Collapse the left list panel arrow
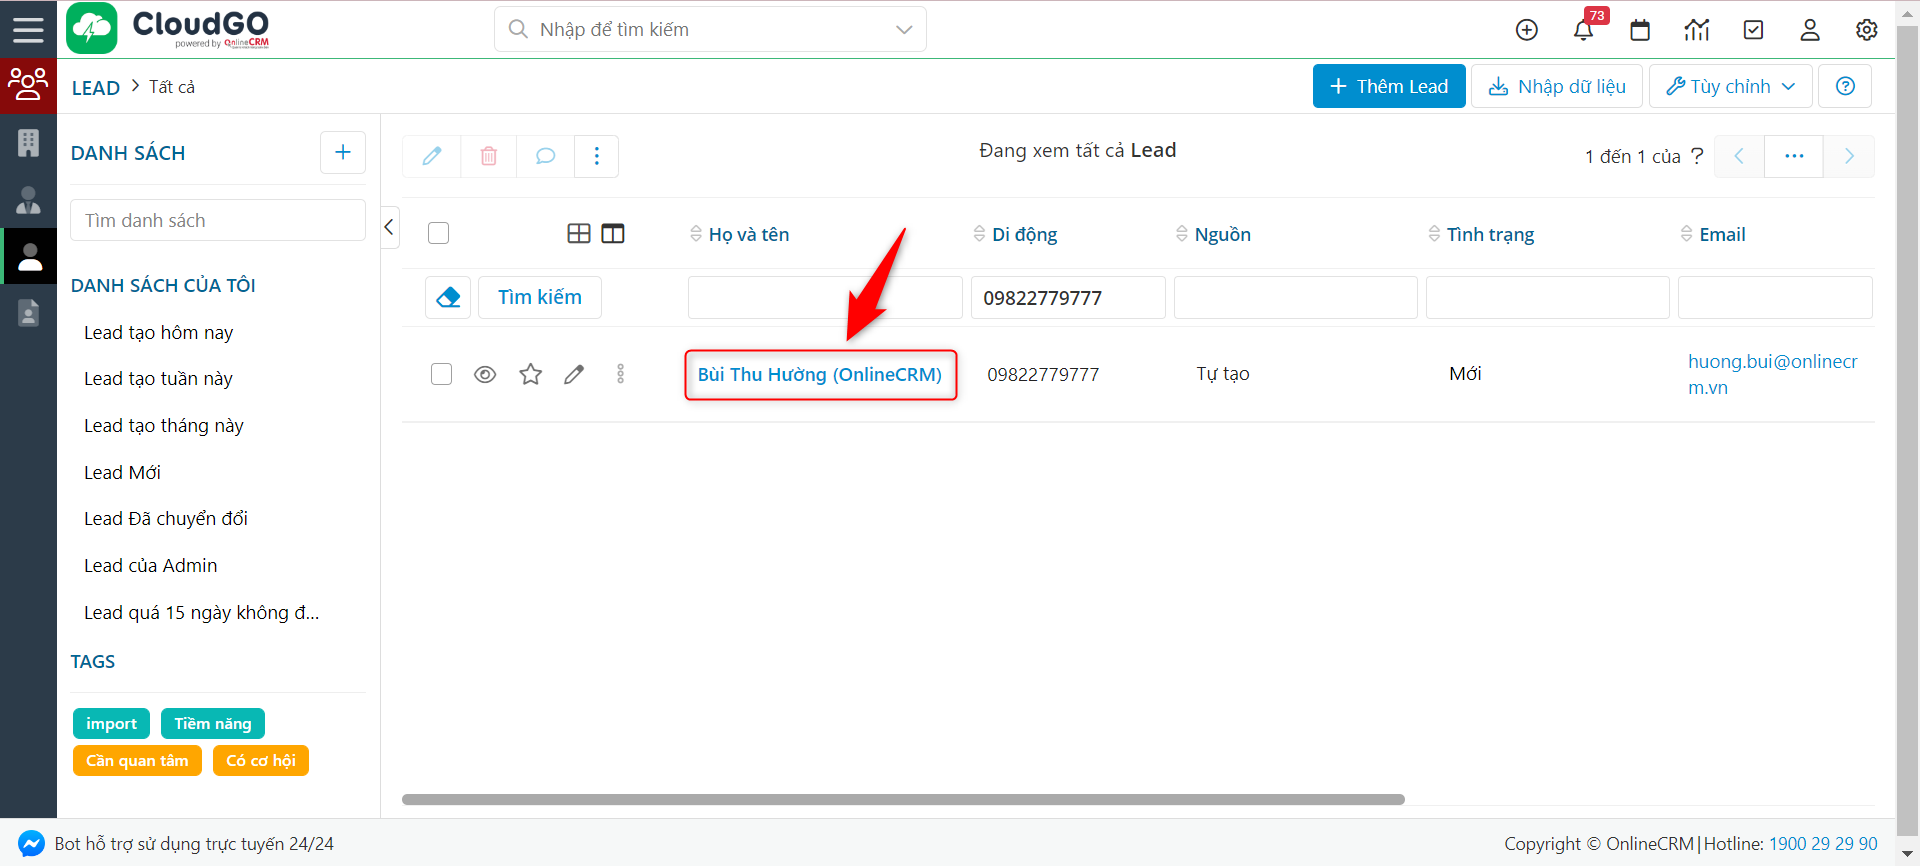The image size is (1920, 866). point(389,227)
